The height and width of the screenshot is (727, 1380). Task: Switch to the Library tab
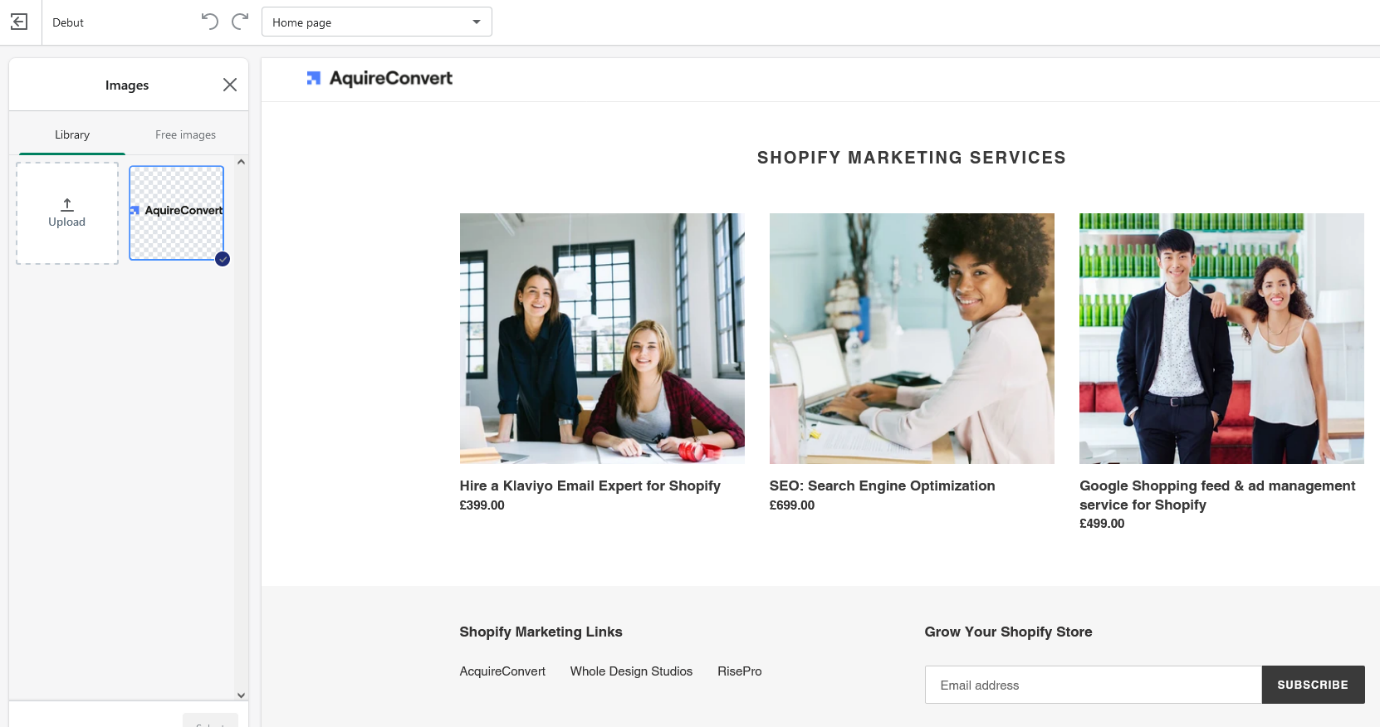(x=72, y=135)
